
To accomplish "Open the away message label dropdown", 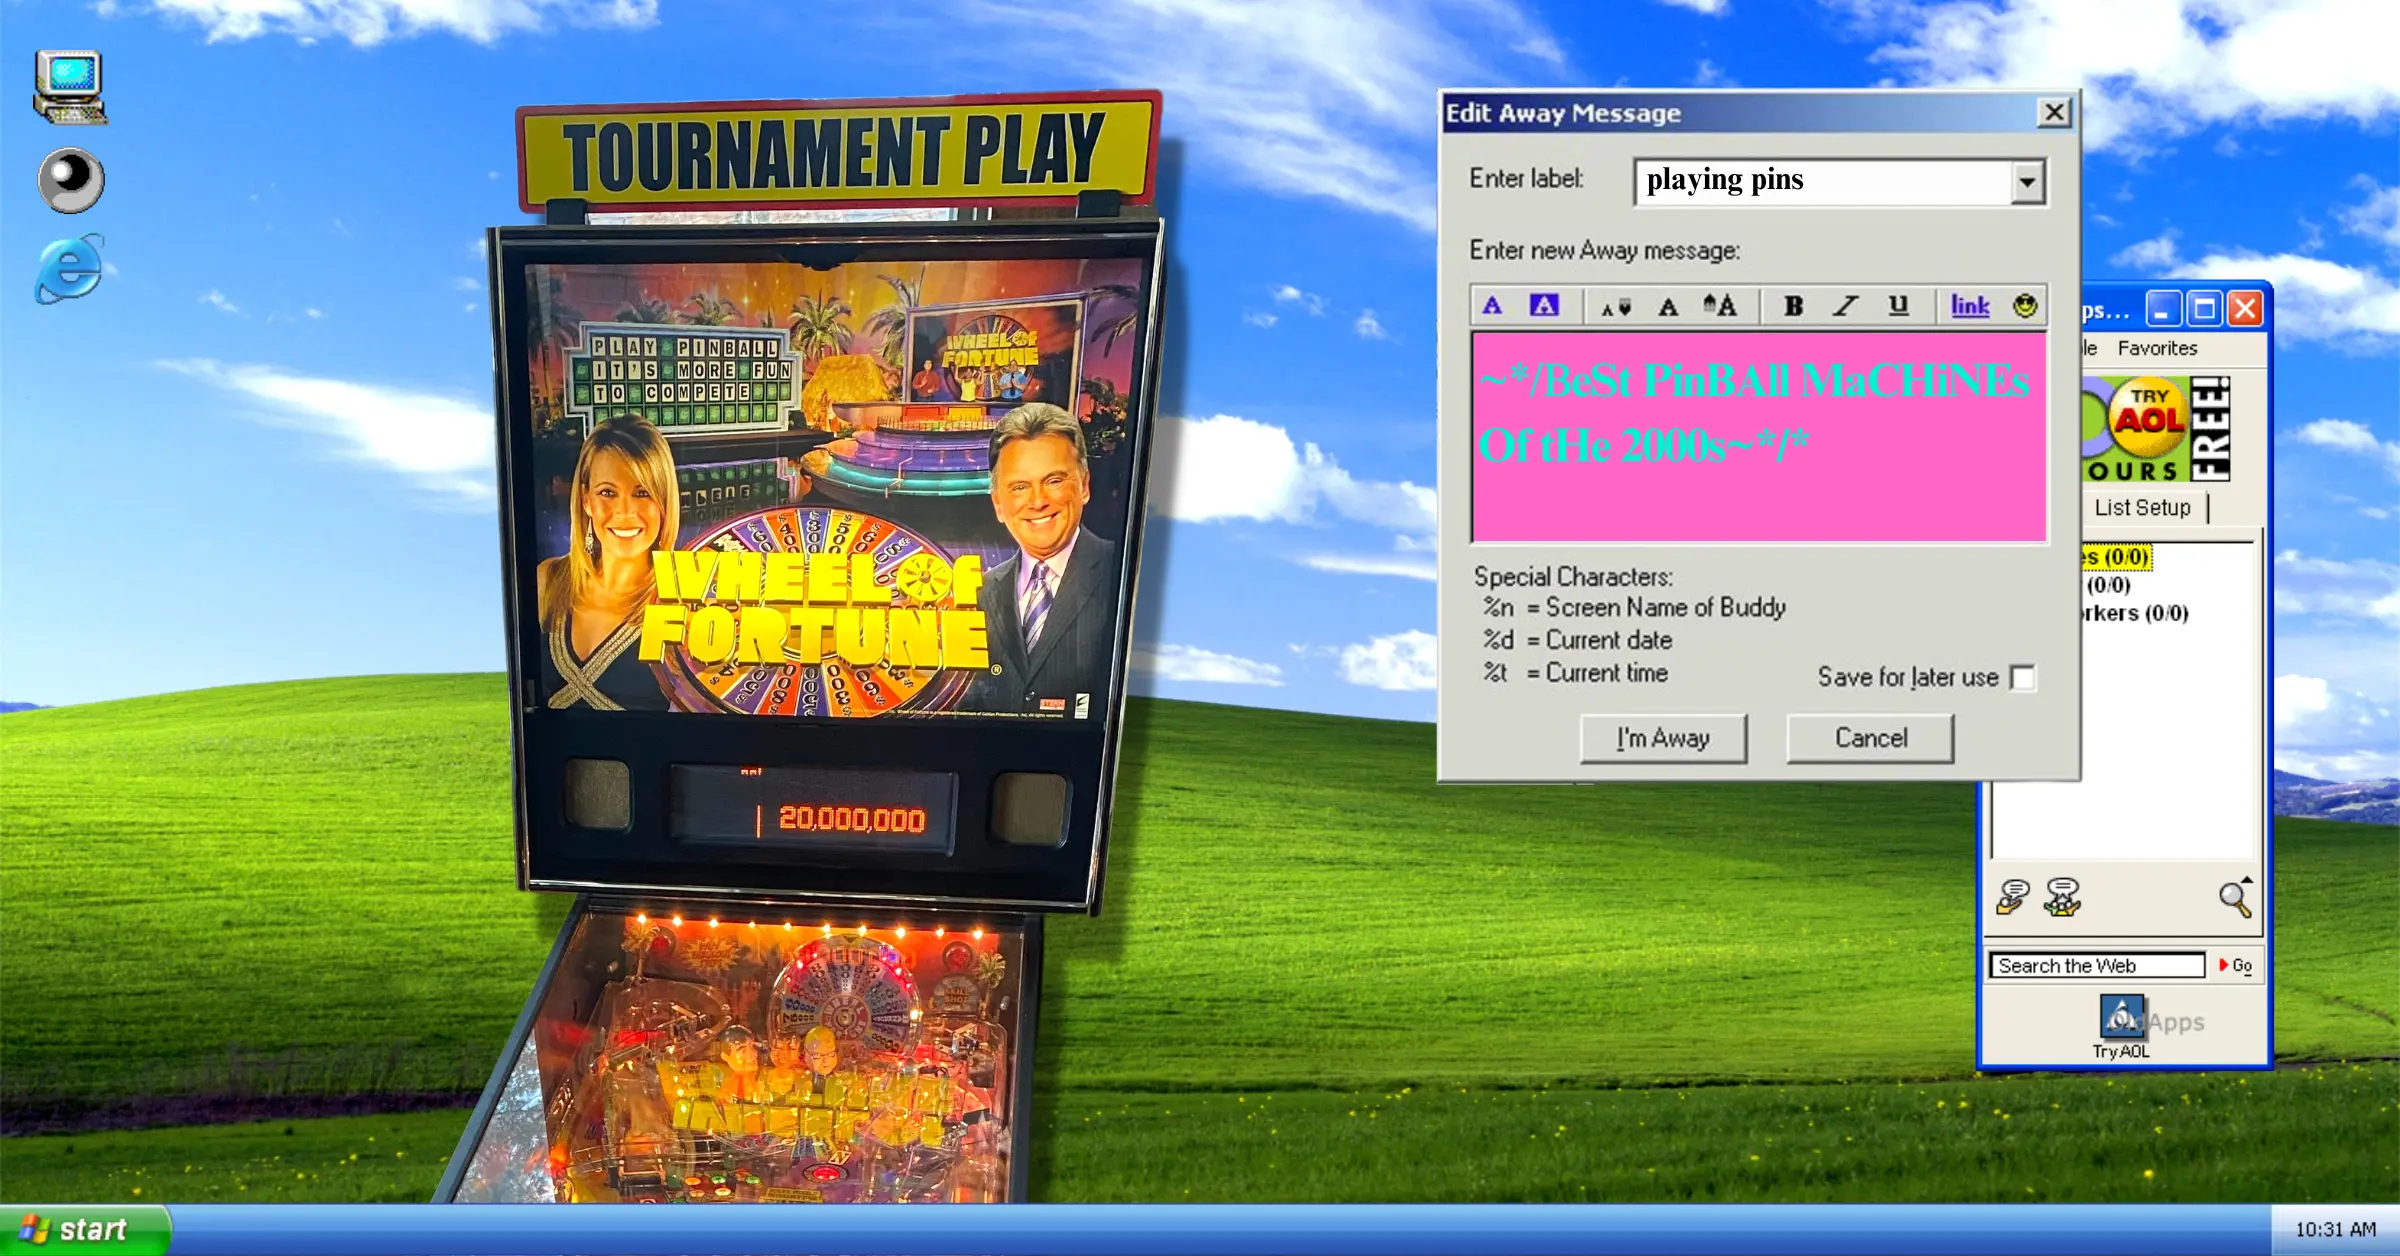I will (x=2026, y=181).
